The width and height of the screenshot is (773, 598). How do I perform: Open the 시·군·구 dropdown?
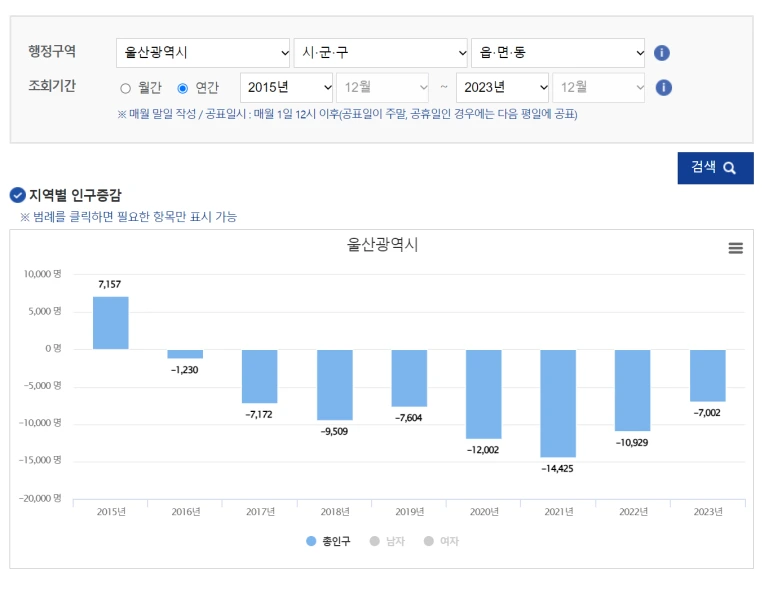pyautogui.click(x=381, y=53)
